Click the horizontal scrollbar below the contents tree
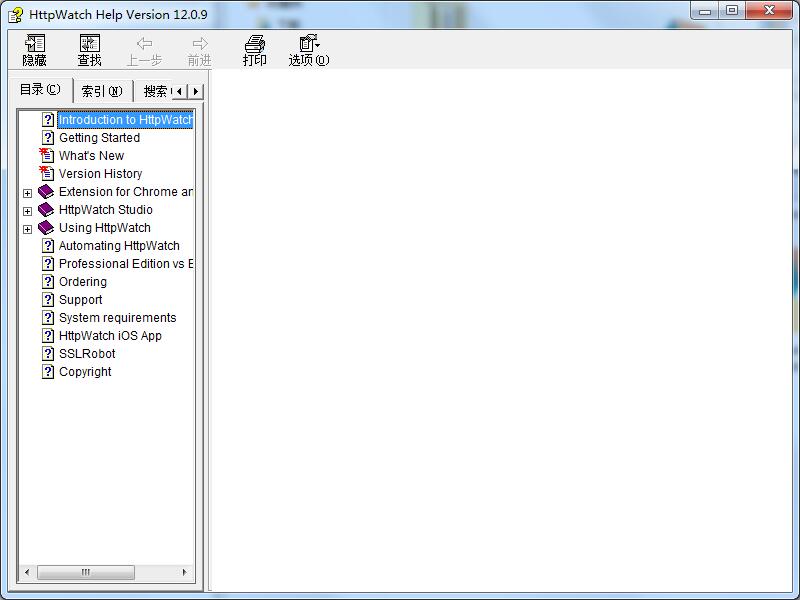Image resolution: width=800 pixels, height=600 pixels. pyautogui.click(x=86, y=572)
